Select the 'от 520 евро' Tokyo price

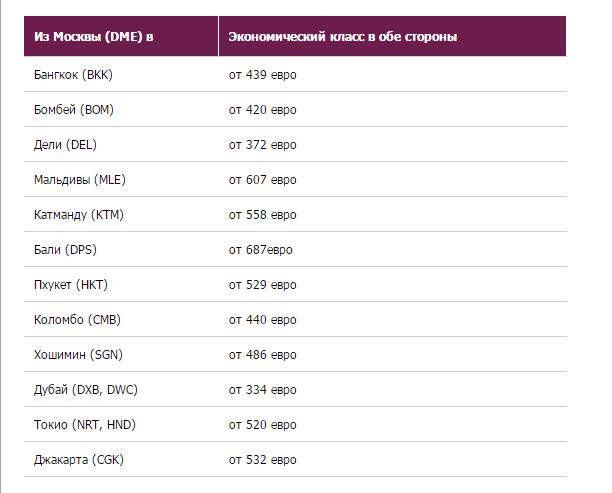[262, 425]
